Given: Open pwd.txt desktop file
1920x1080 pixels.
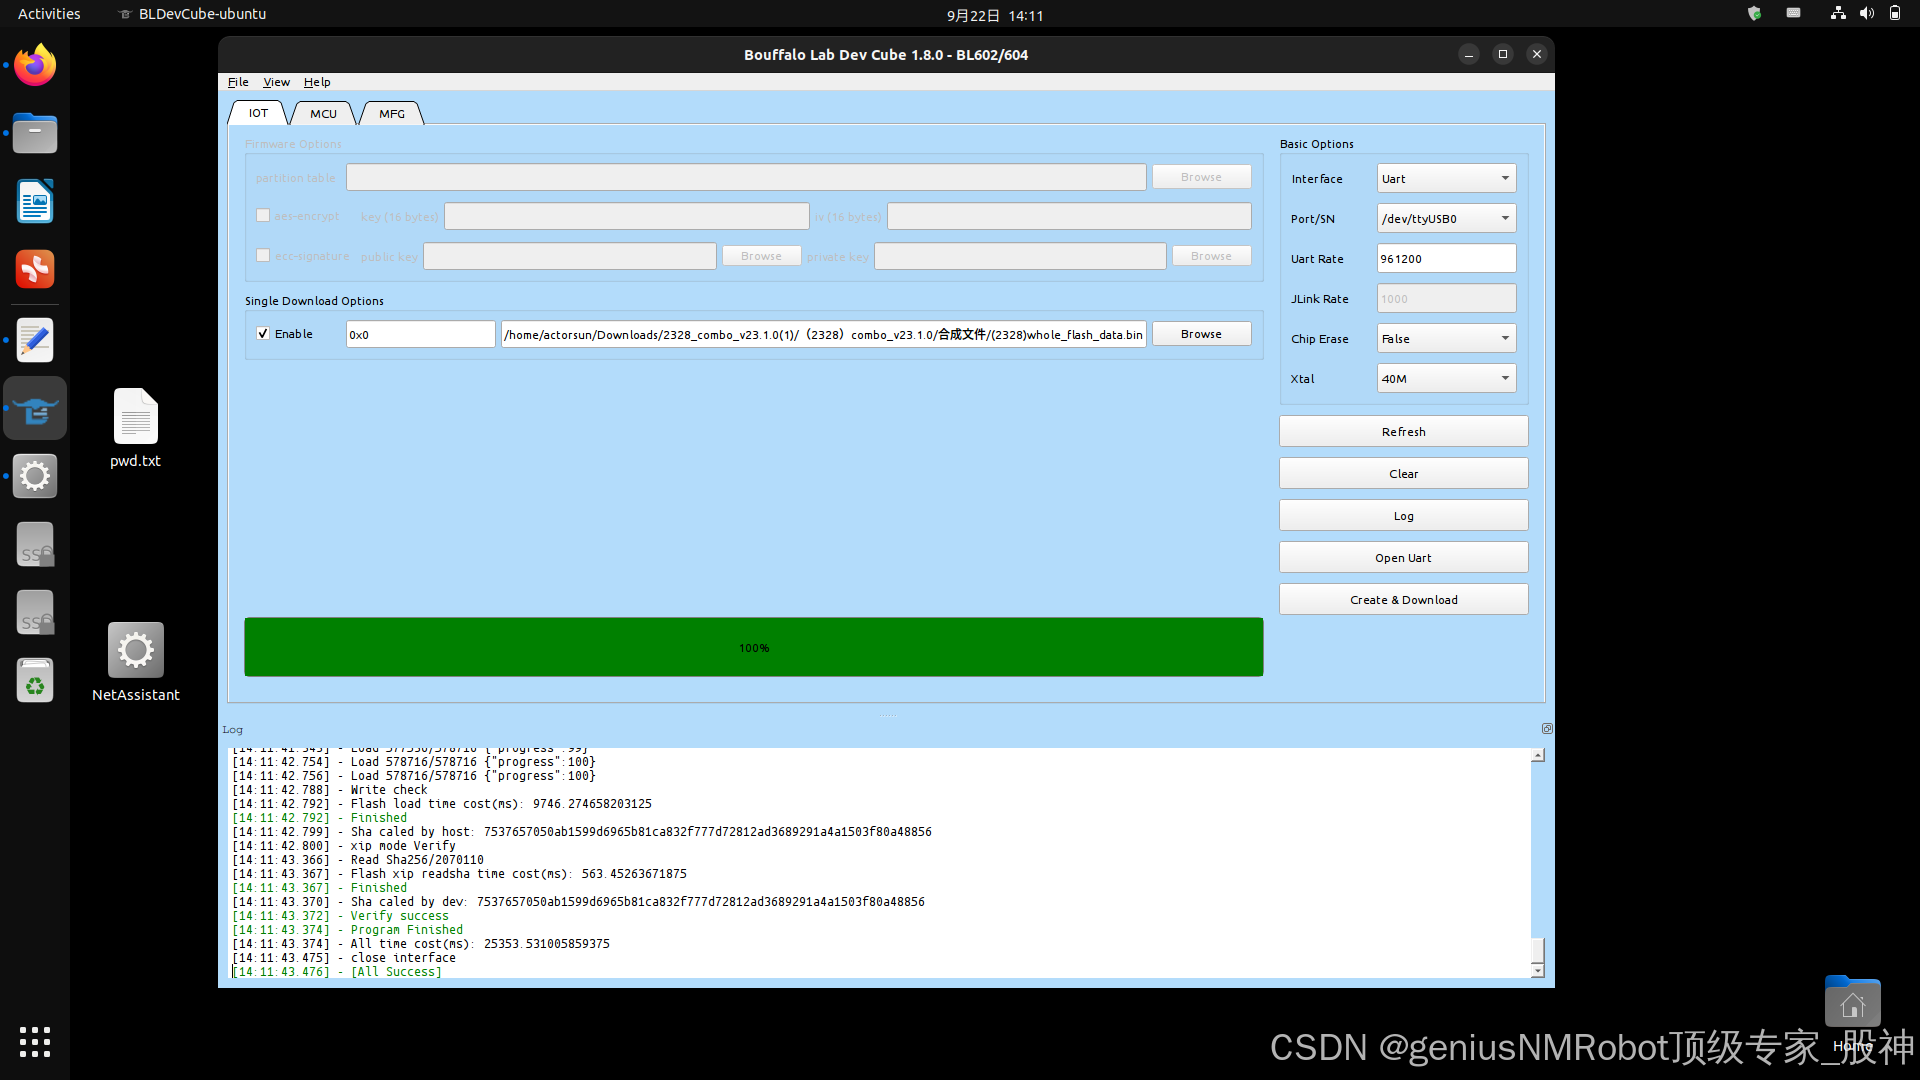Looking at the screenshot, I should point(135,428).
